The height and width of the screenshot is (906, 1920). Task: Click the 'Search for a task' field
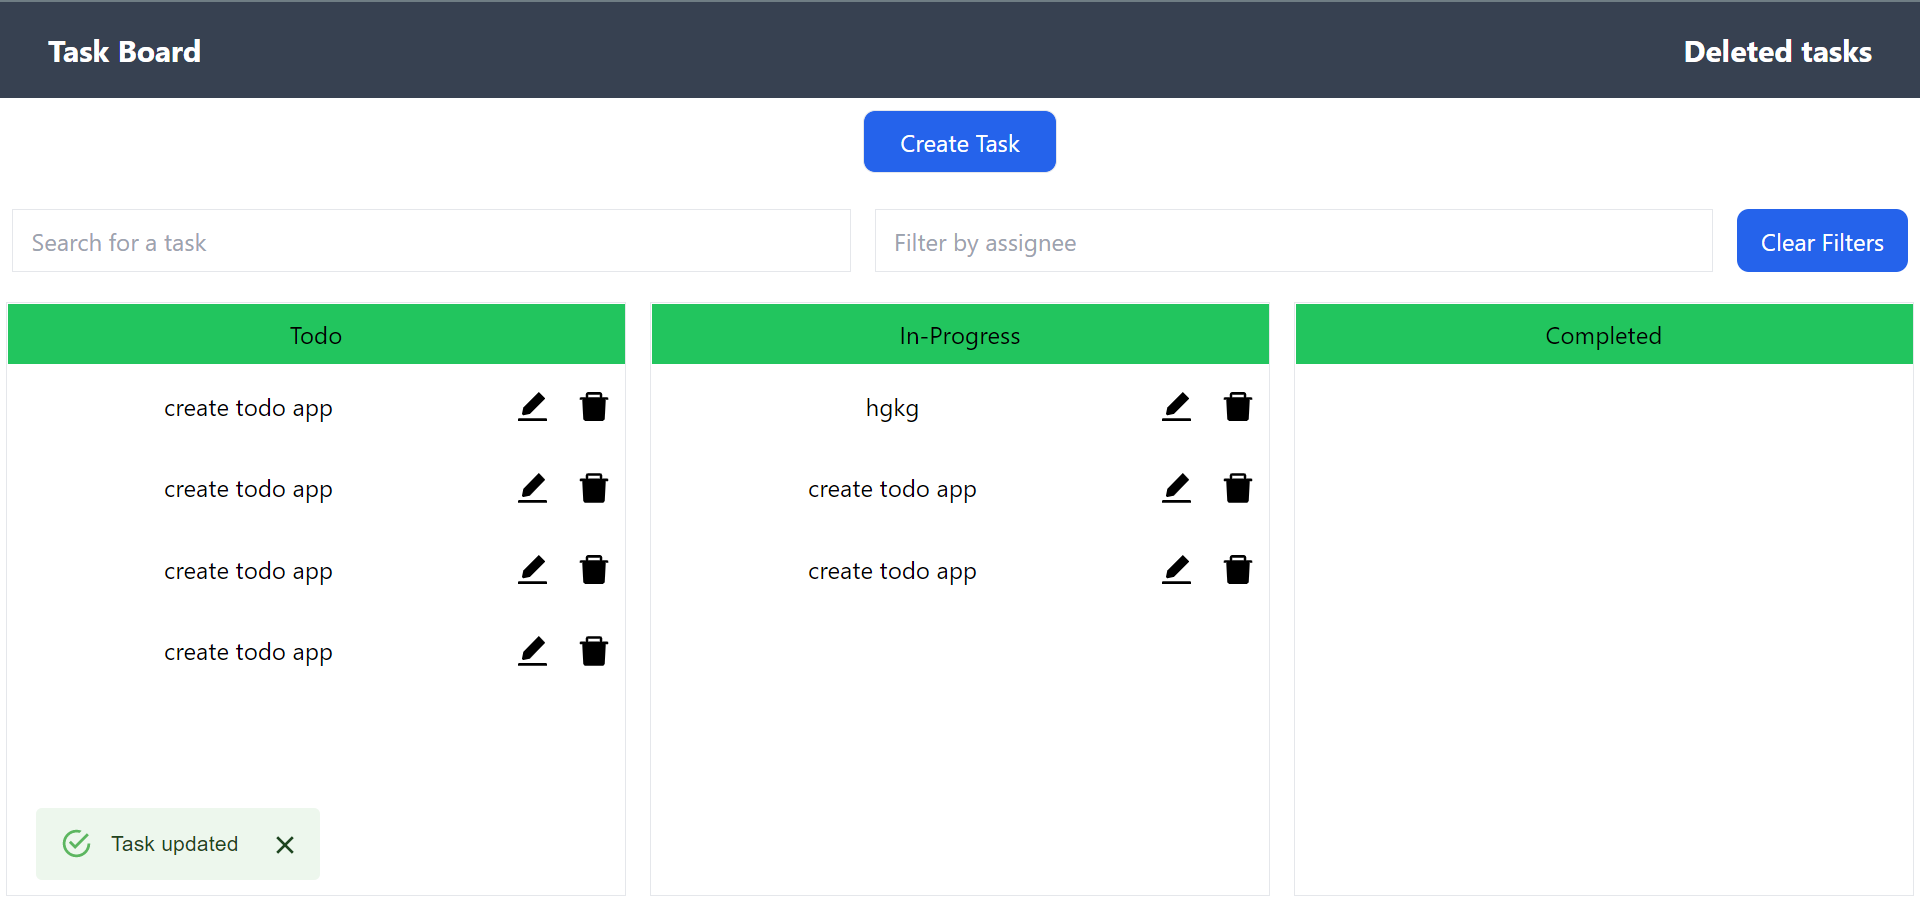point(430,241)
